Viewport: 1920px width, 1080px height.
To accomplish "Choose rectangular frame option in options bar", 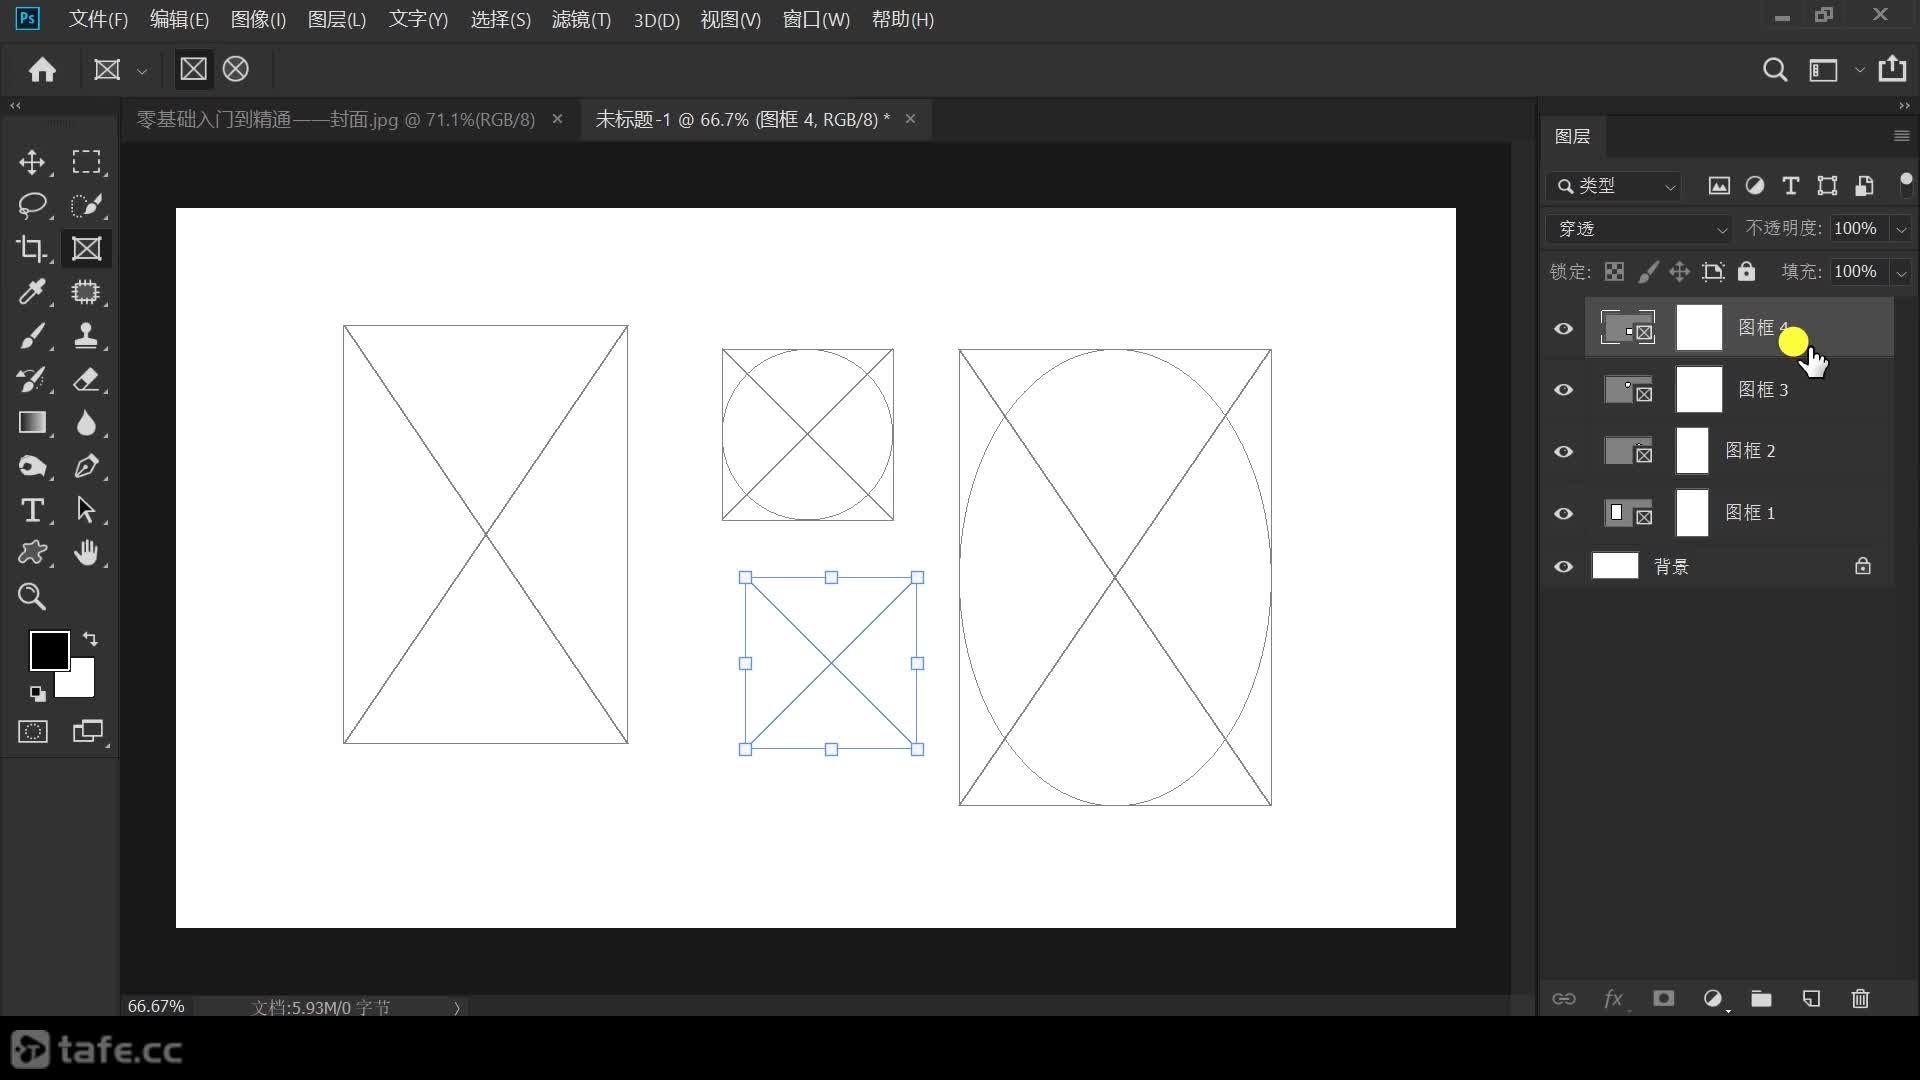I will [x=193, y=69].
